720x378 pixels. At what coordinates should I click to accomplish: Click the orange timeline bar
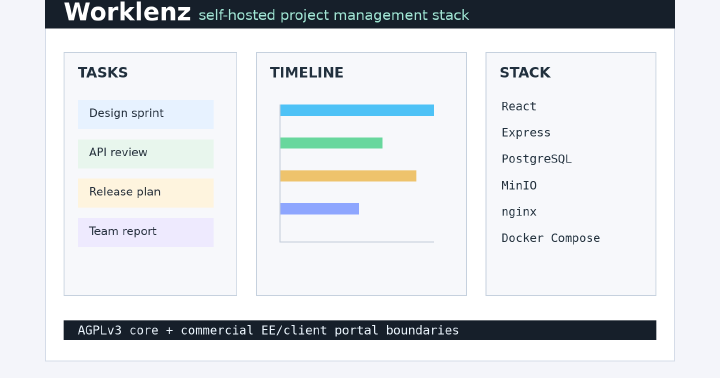(x=349, y=176)
